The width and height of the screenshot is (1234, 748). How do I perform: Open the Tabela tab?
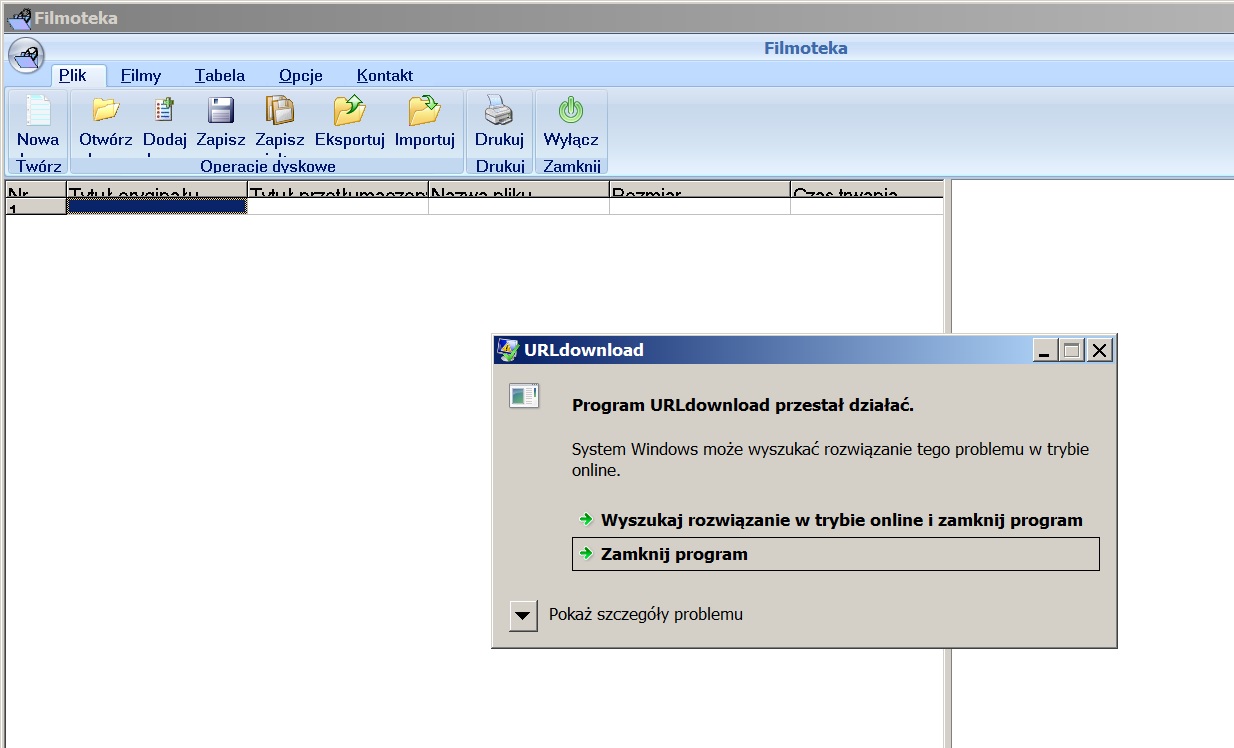(x=219, y=76)
